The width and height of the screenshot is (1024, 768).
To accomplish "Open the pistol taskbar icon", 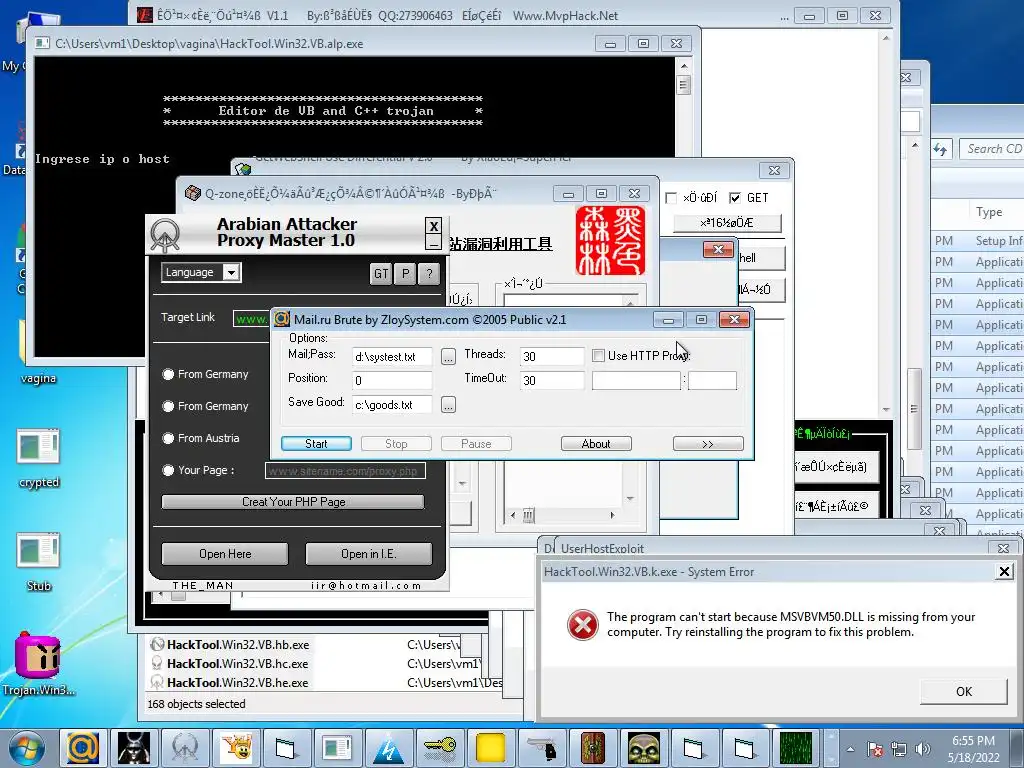I will point(541,748).
